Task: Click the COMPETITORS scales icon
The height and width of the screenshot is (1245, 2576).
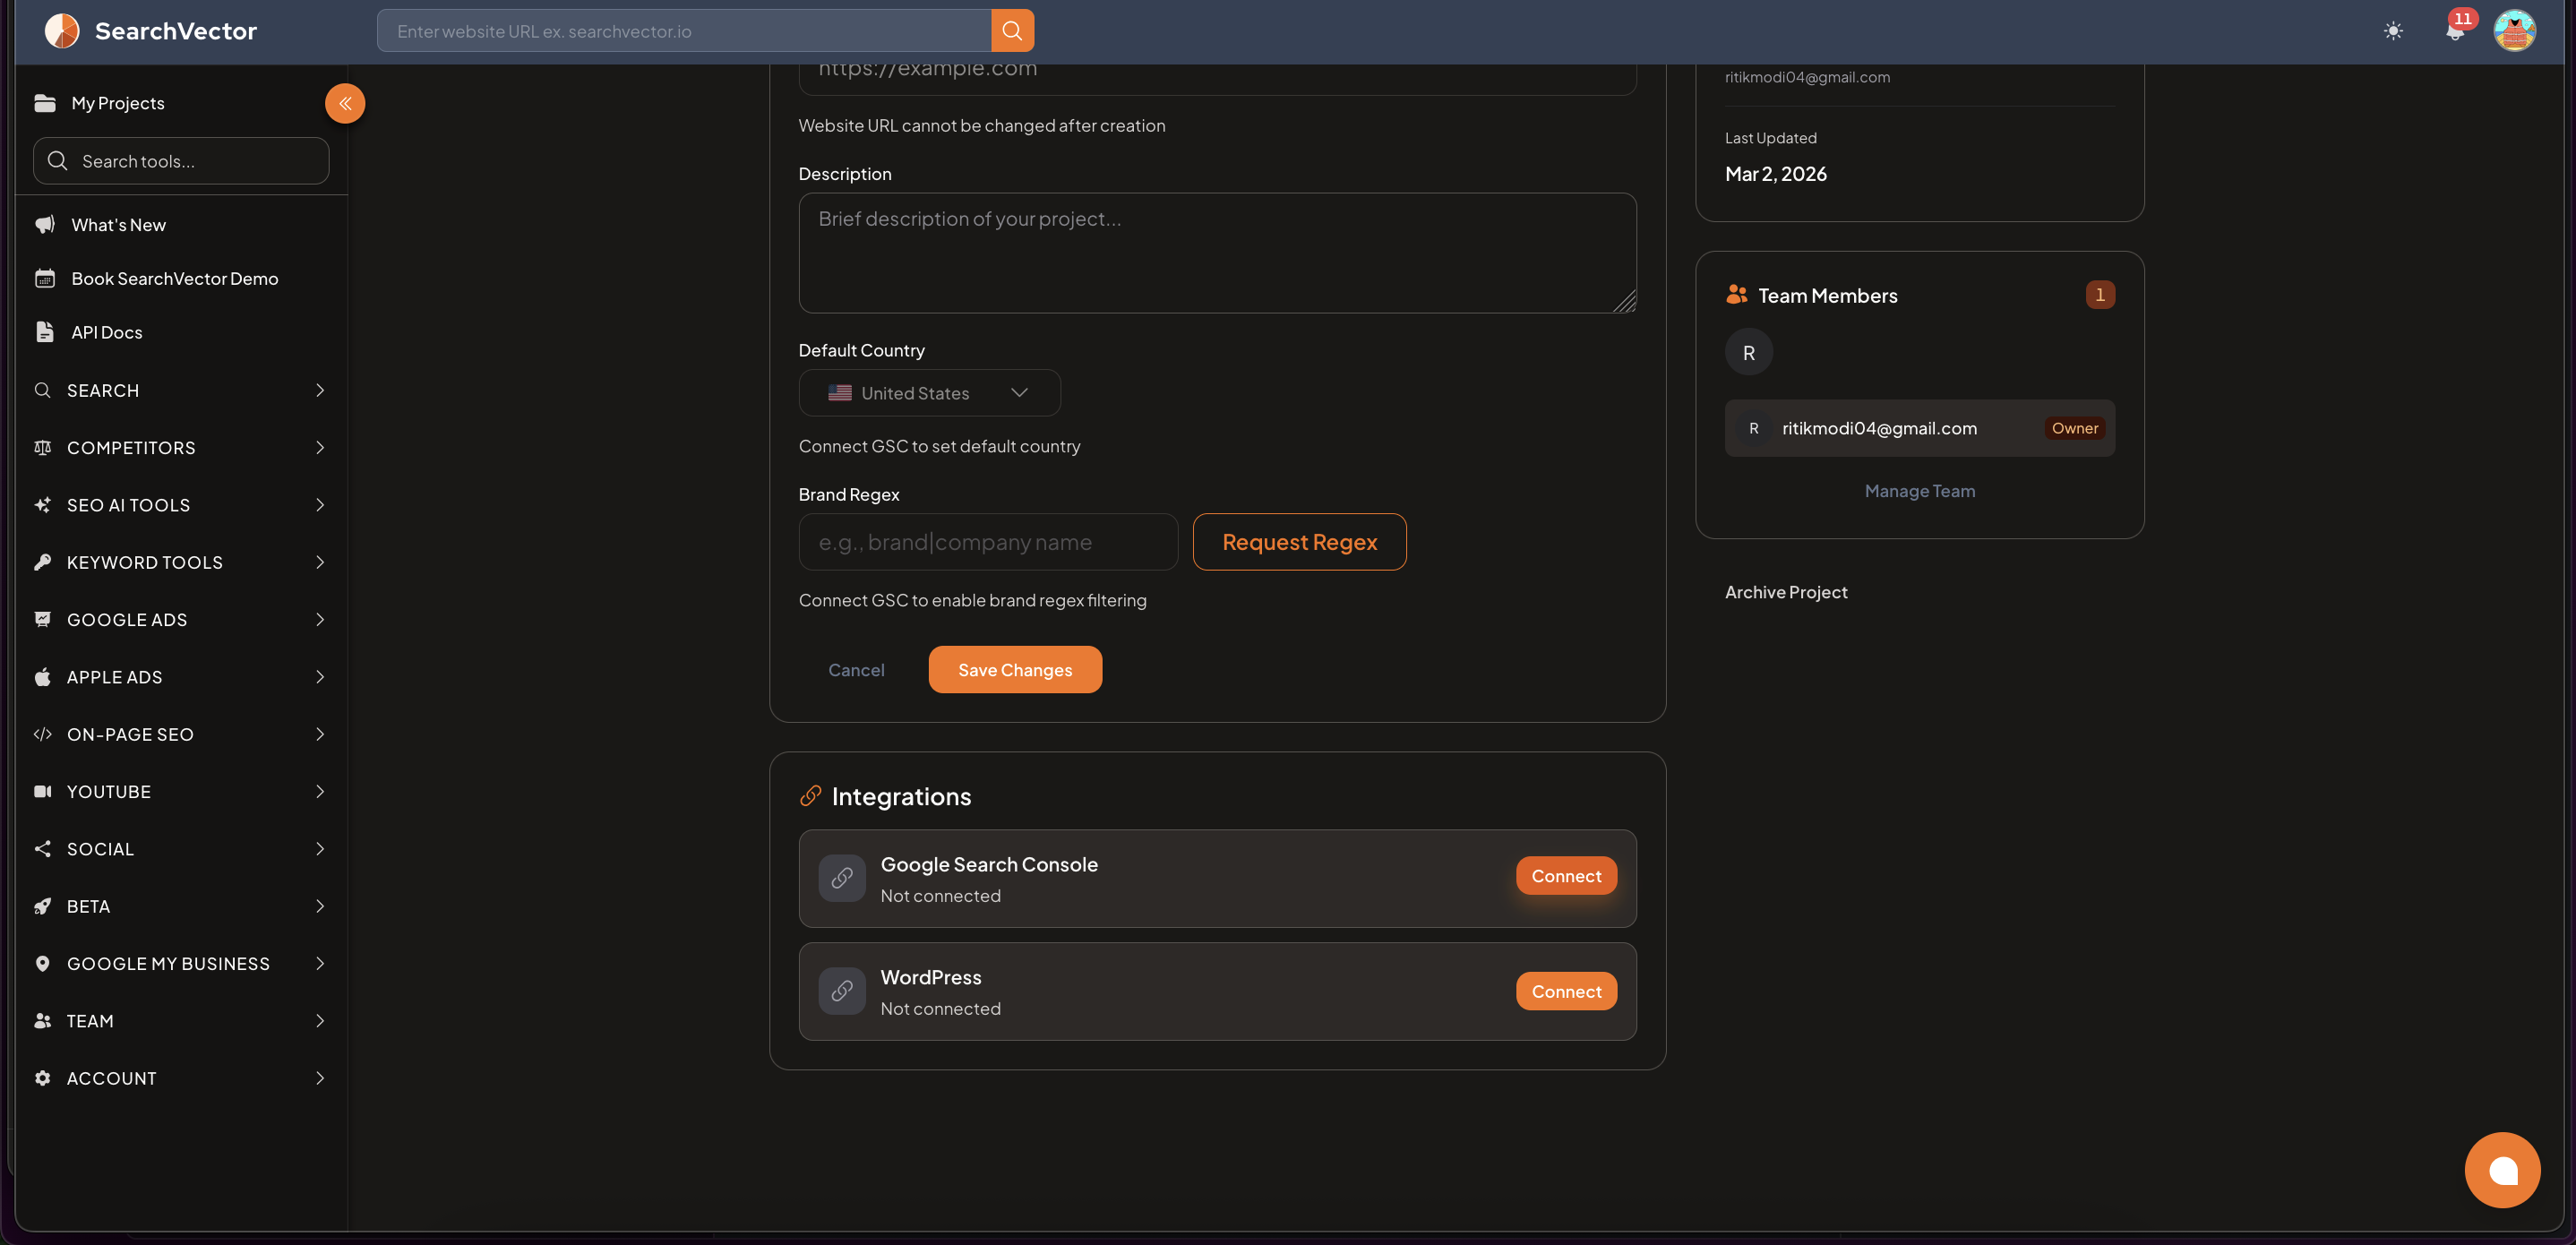Action: tap(43, 448)
